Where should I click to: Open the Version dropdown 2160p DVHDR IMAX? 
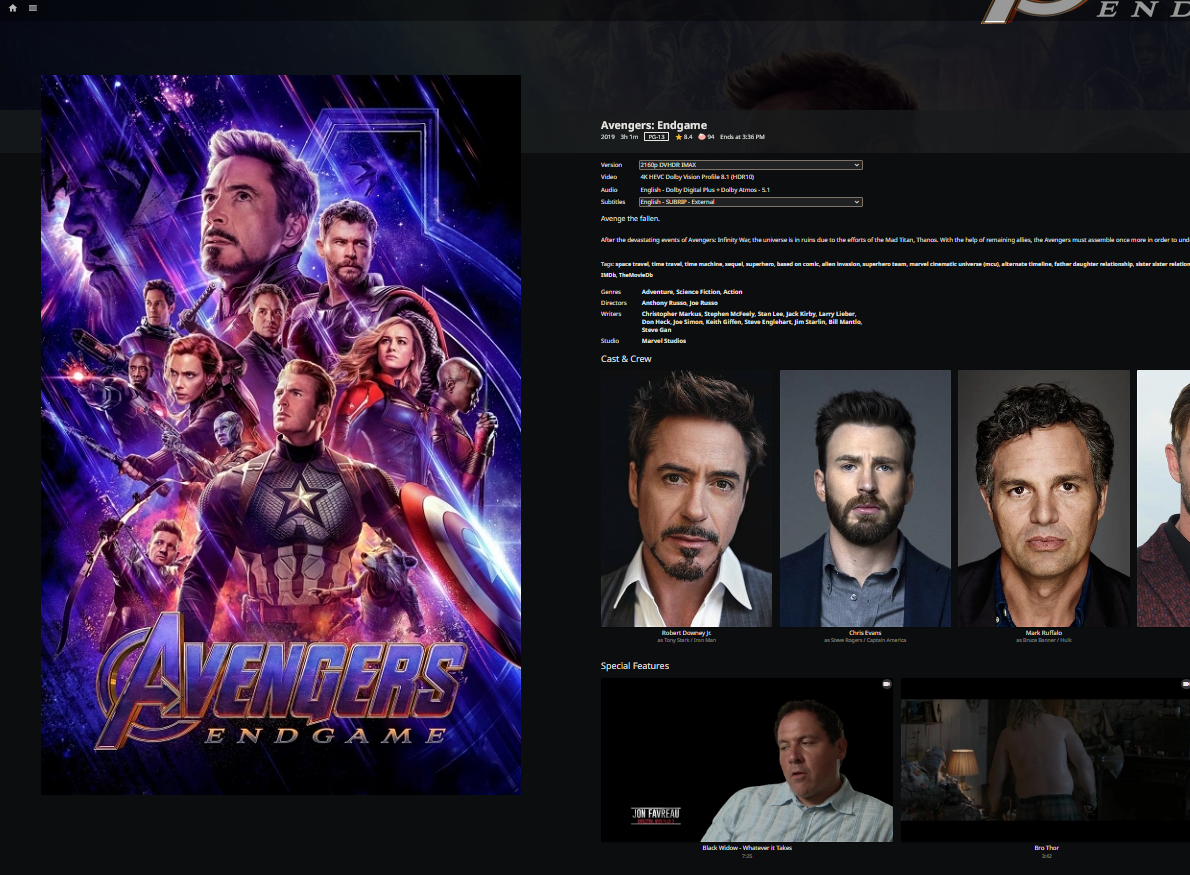pos(750,165)
